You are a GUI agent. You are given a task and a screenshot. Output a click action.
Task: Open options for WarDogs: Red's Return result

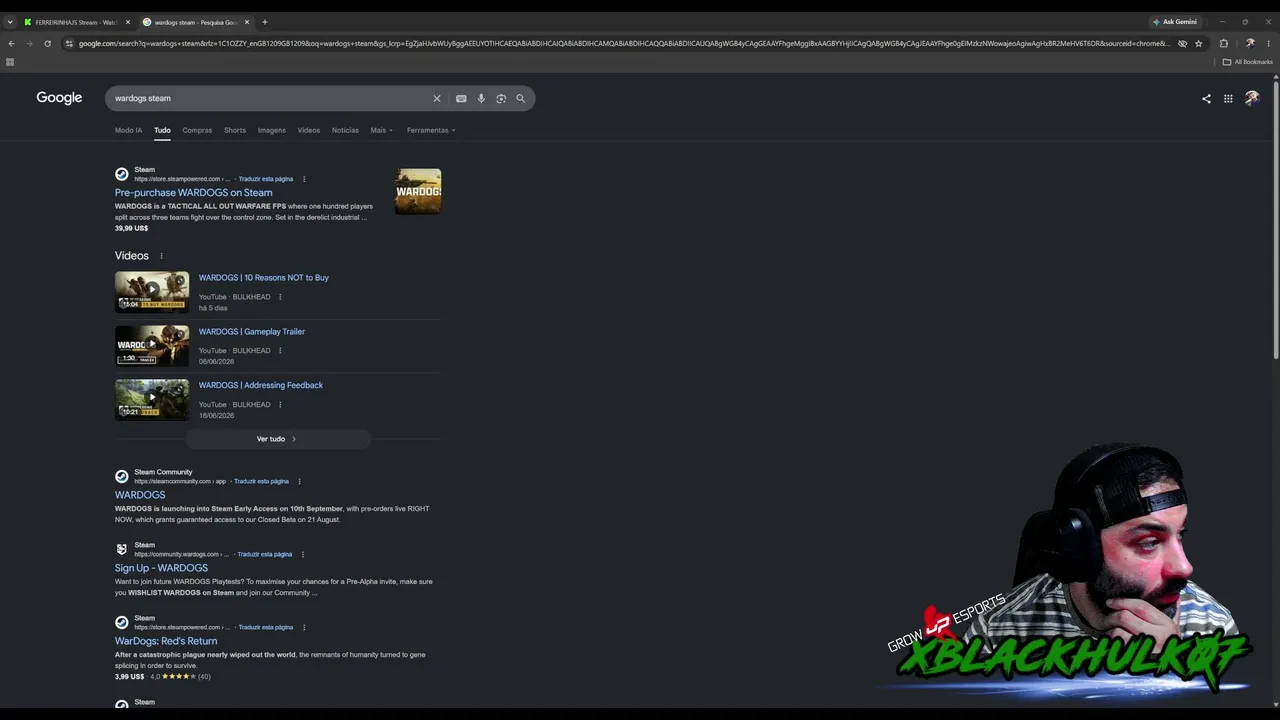point(304,627)
